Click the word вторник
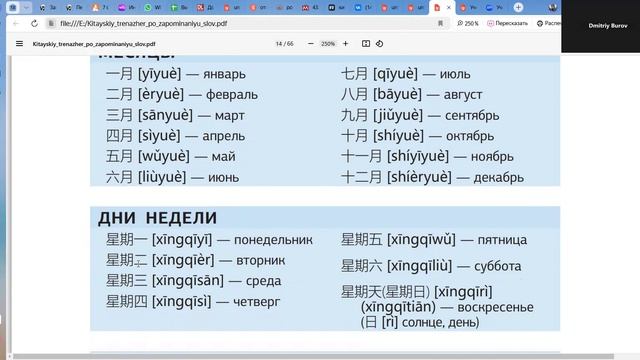The height and width of the screenshot is (360, 640). click(x=260, y=260)
